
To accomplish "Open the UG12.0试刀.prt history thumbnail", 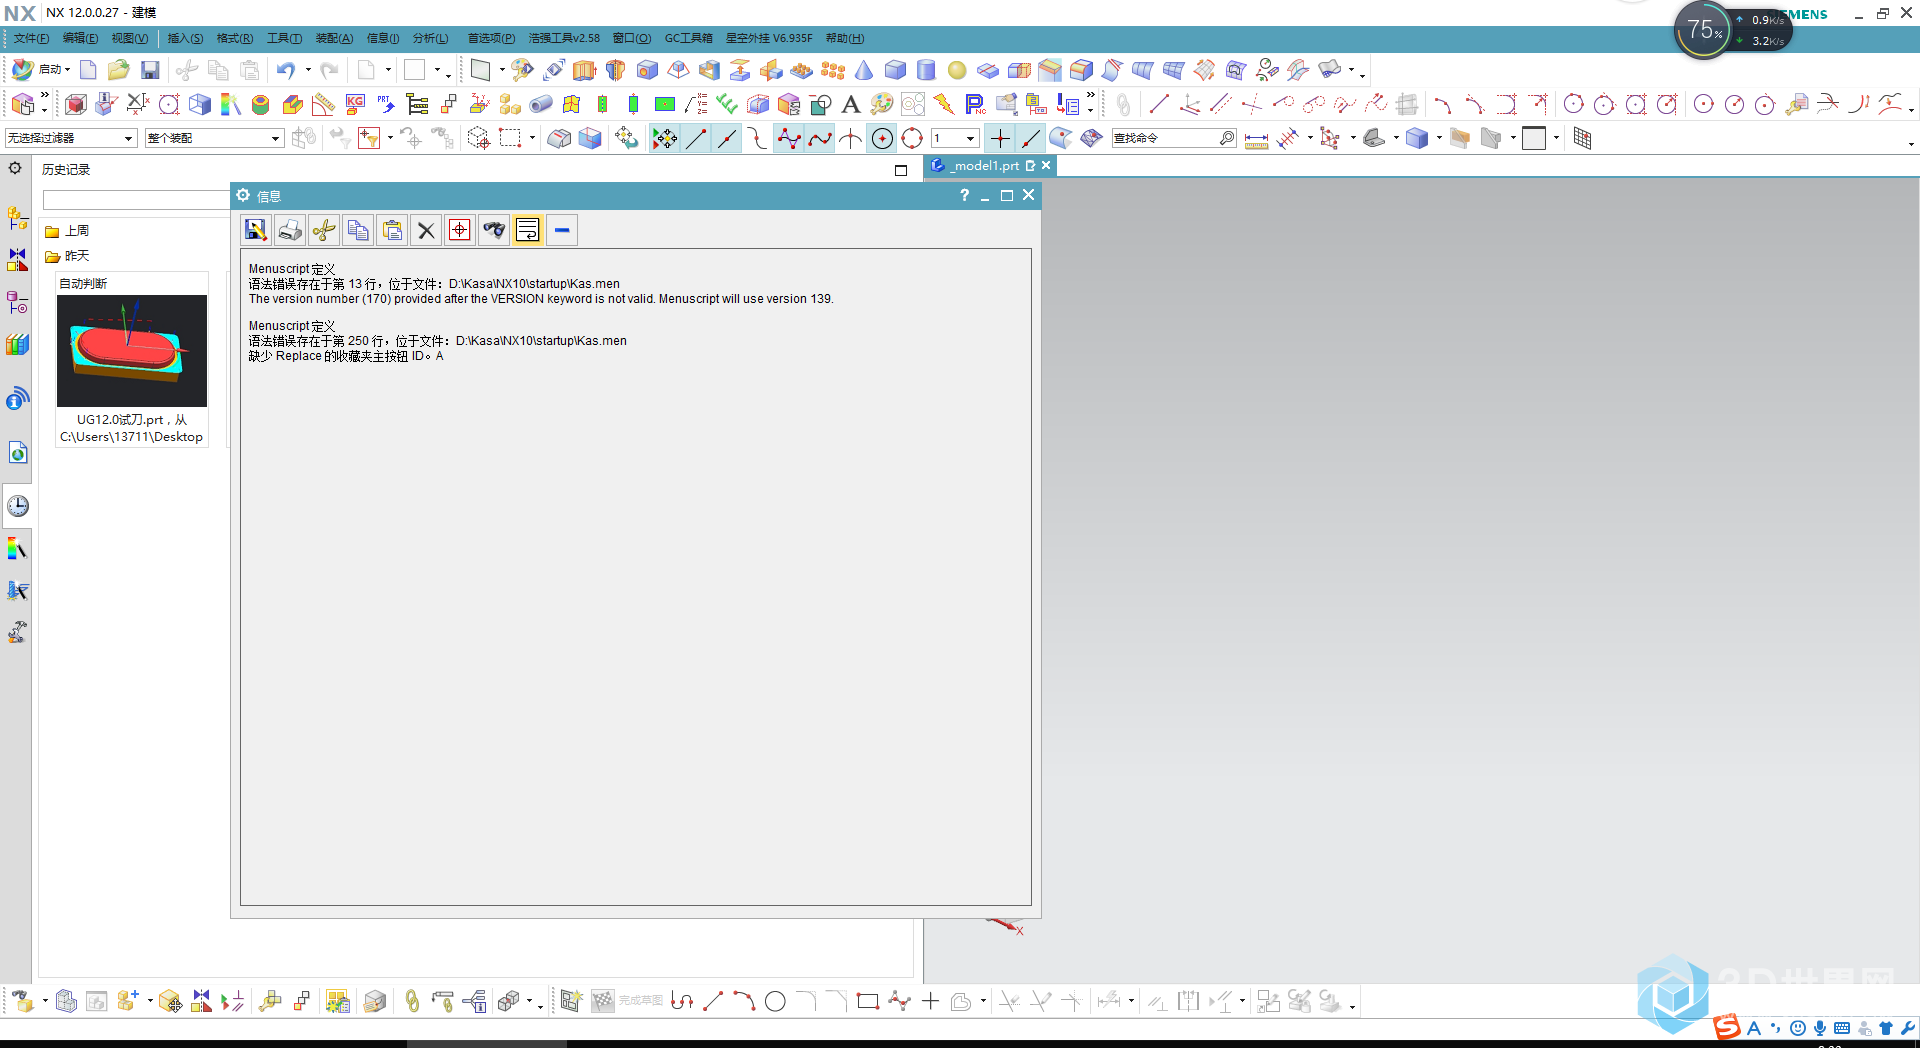I will (132, 350).
